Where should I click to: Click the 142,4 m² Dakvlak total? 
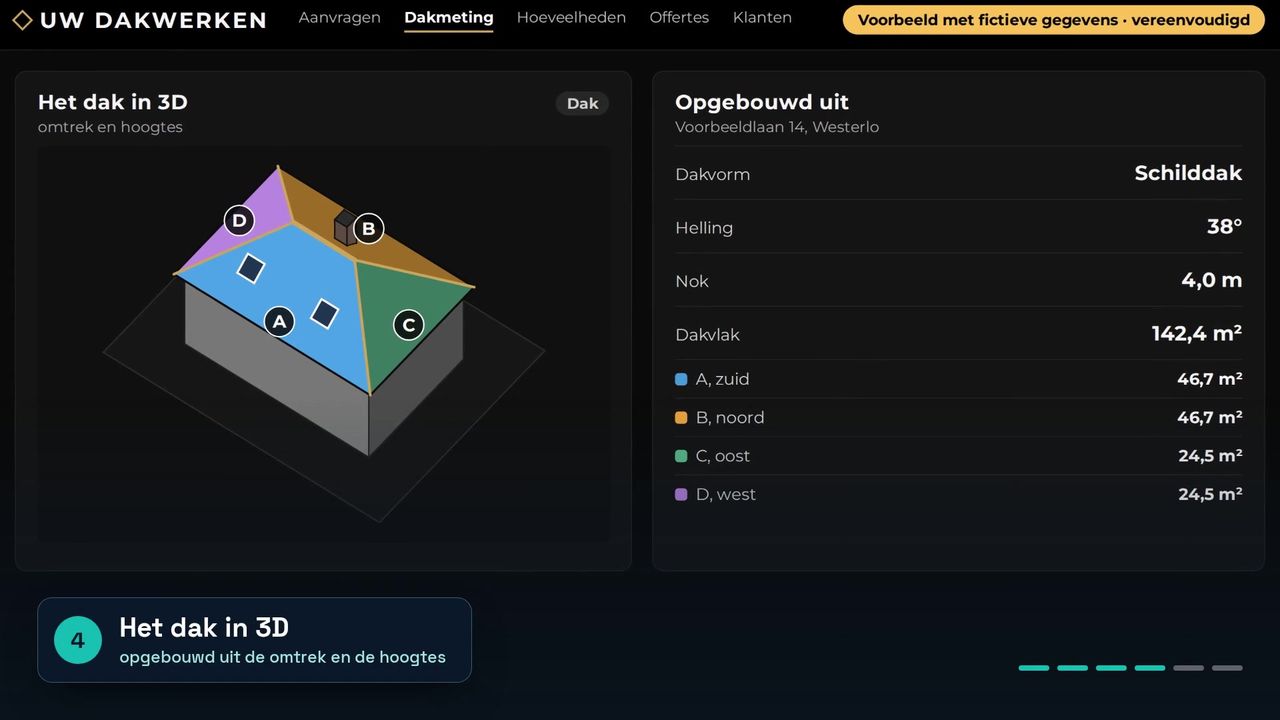(1197, 334)
